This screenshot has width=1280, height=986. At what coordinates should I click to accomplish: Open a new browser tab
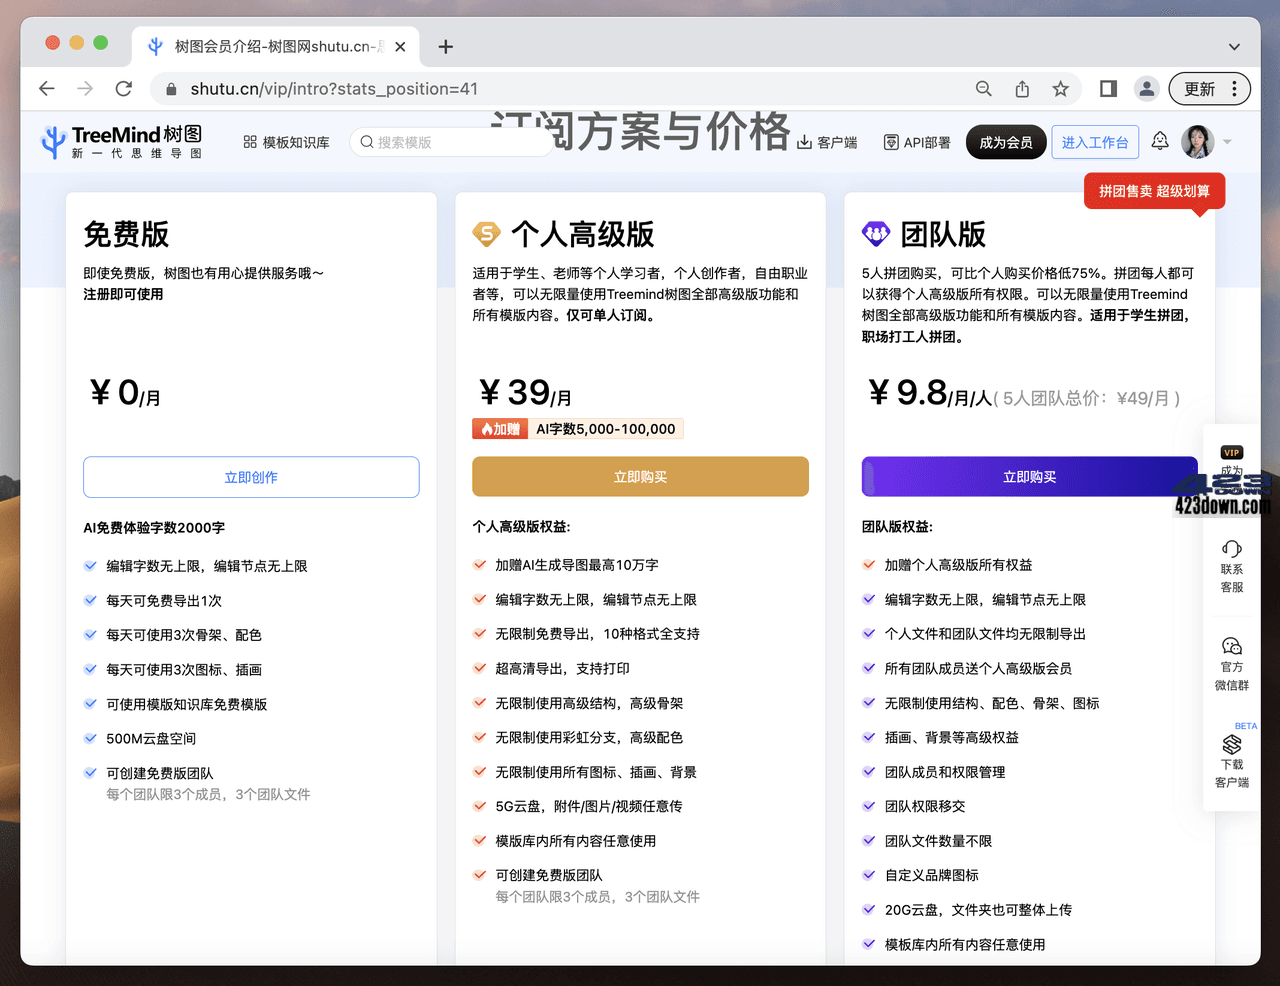point(446,46)
